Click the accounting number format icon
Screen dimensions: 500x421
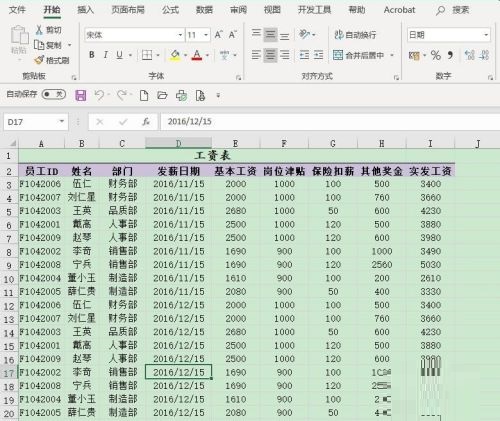[414, 55]
